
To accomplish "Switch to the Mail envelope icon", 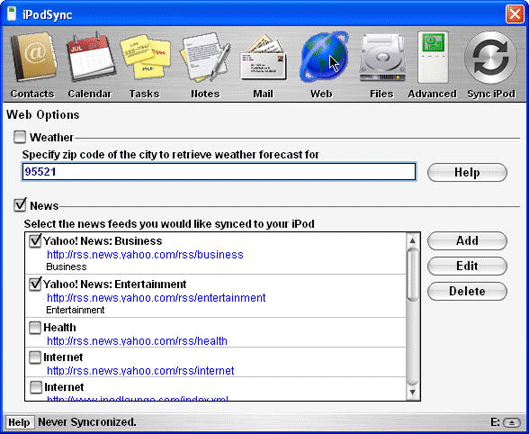I will (263, 57).
